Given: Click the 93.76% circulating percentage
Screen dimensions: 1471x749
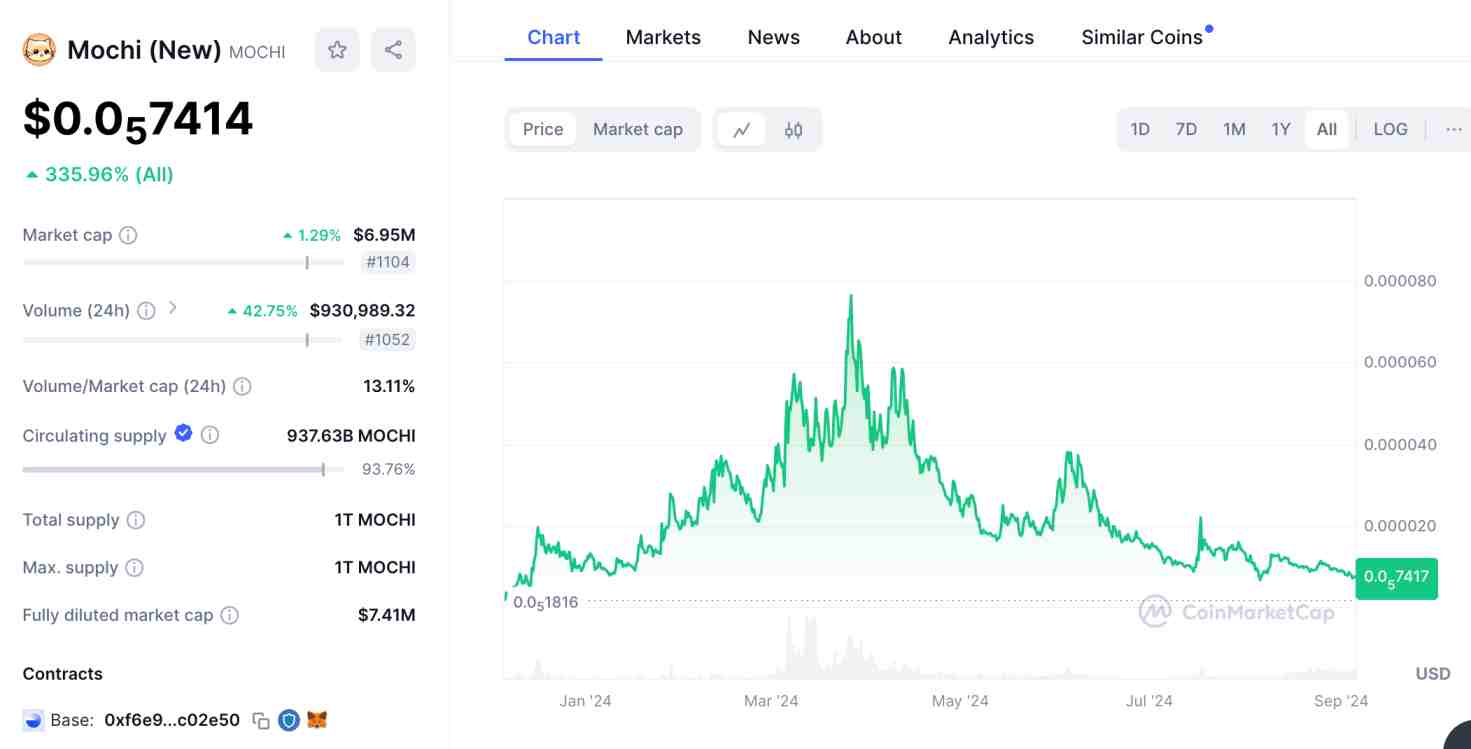Looking at the screenshot, I should point(388,469).
